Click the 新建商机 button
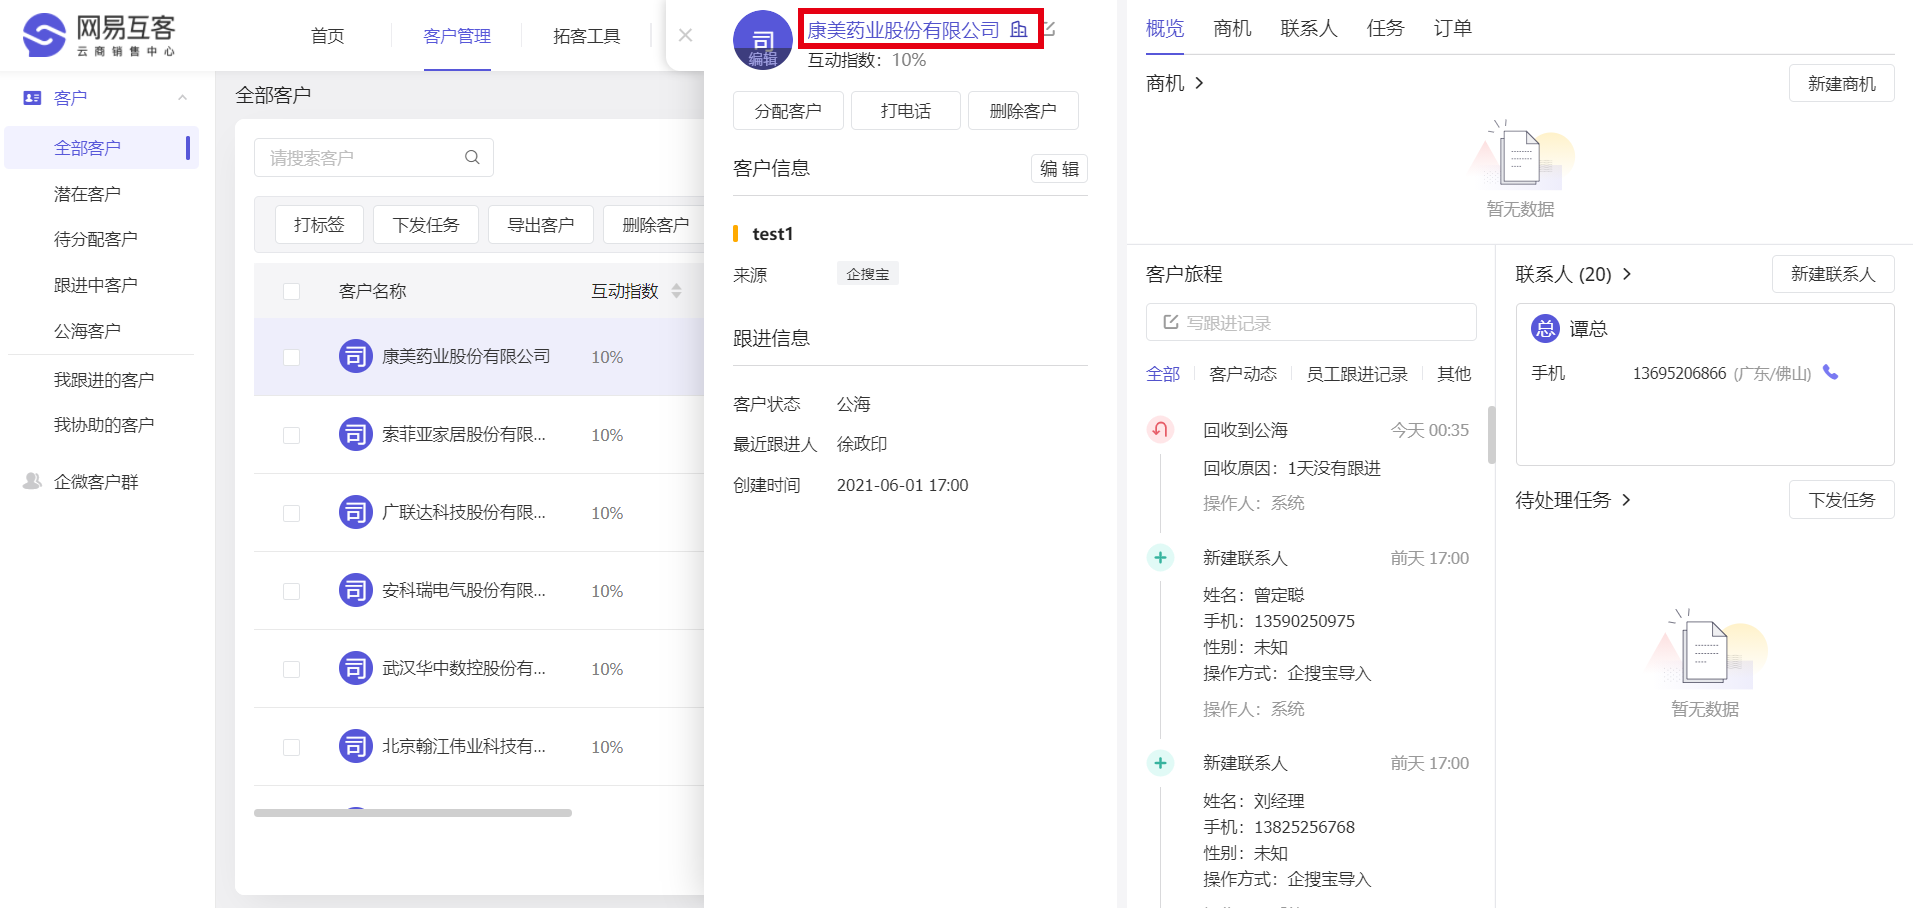This screenshot has height=908, width=1913. (x=1842, y=84)
